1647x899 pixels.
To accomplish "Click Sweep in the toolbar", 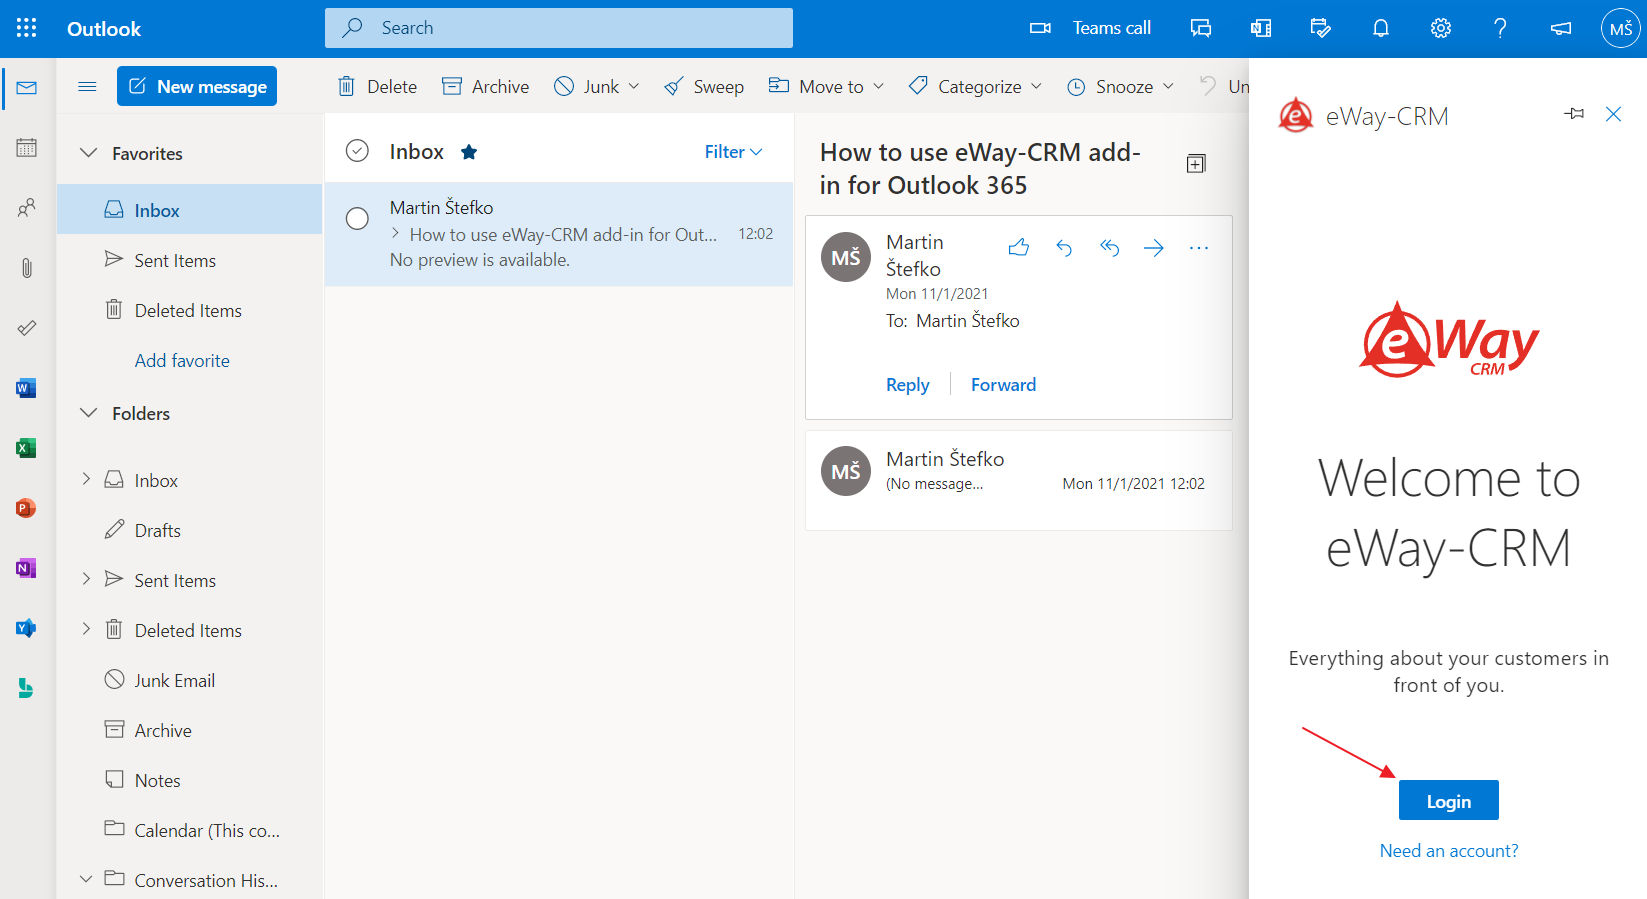I will coord(704,87).
